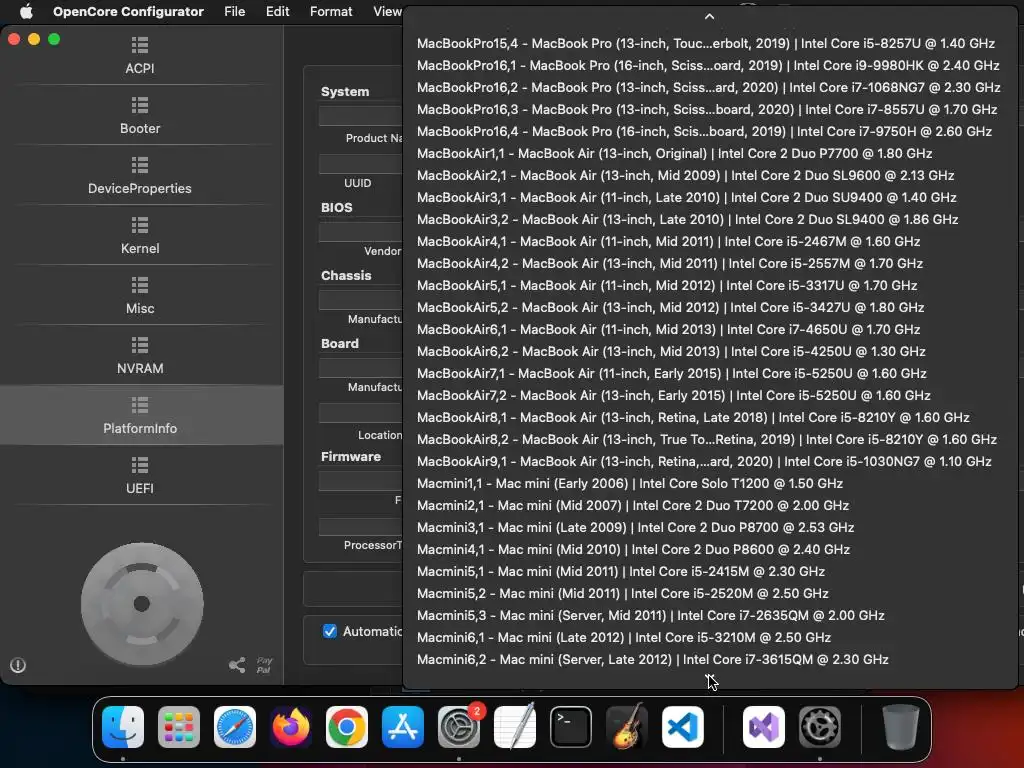Select MacBookAir4,1 i5-2467M model
This screenshot has height=768, width=1024.
pyautogui.click(x=710, y=241)
